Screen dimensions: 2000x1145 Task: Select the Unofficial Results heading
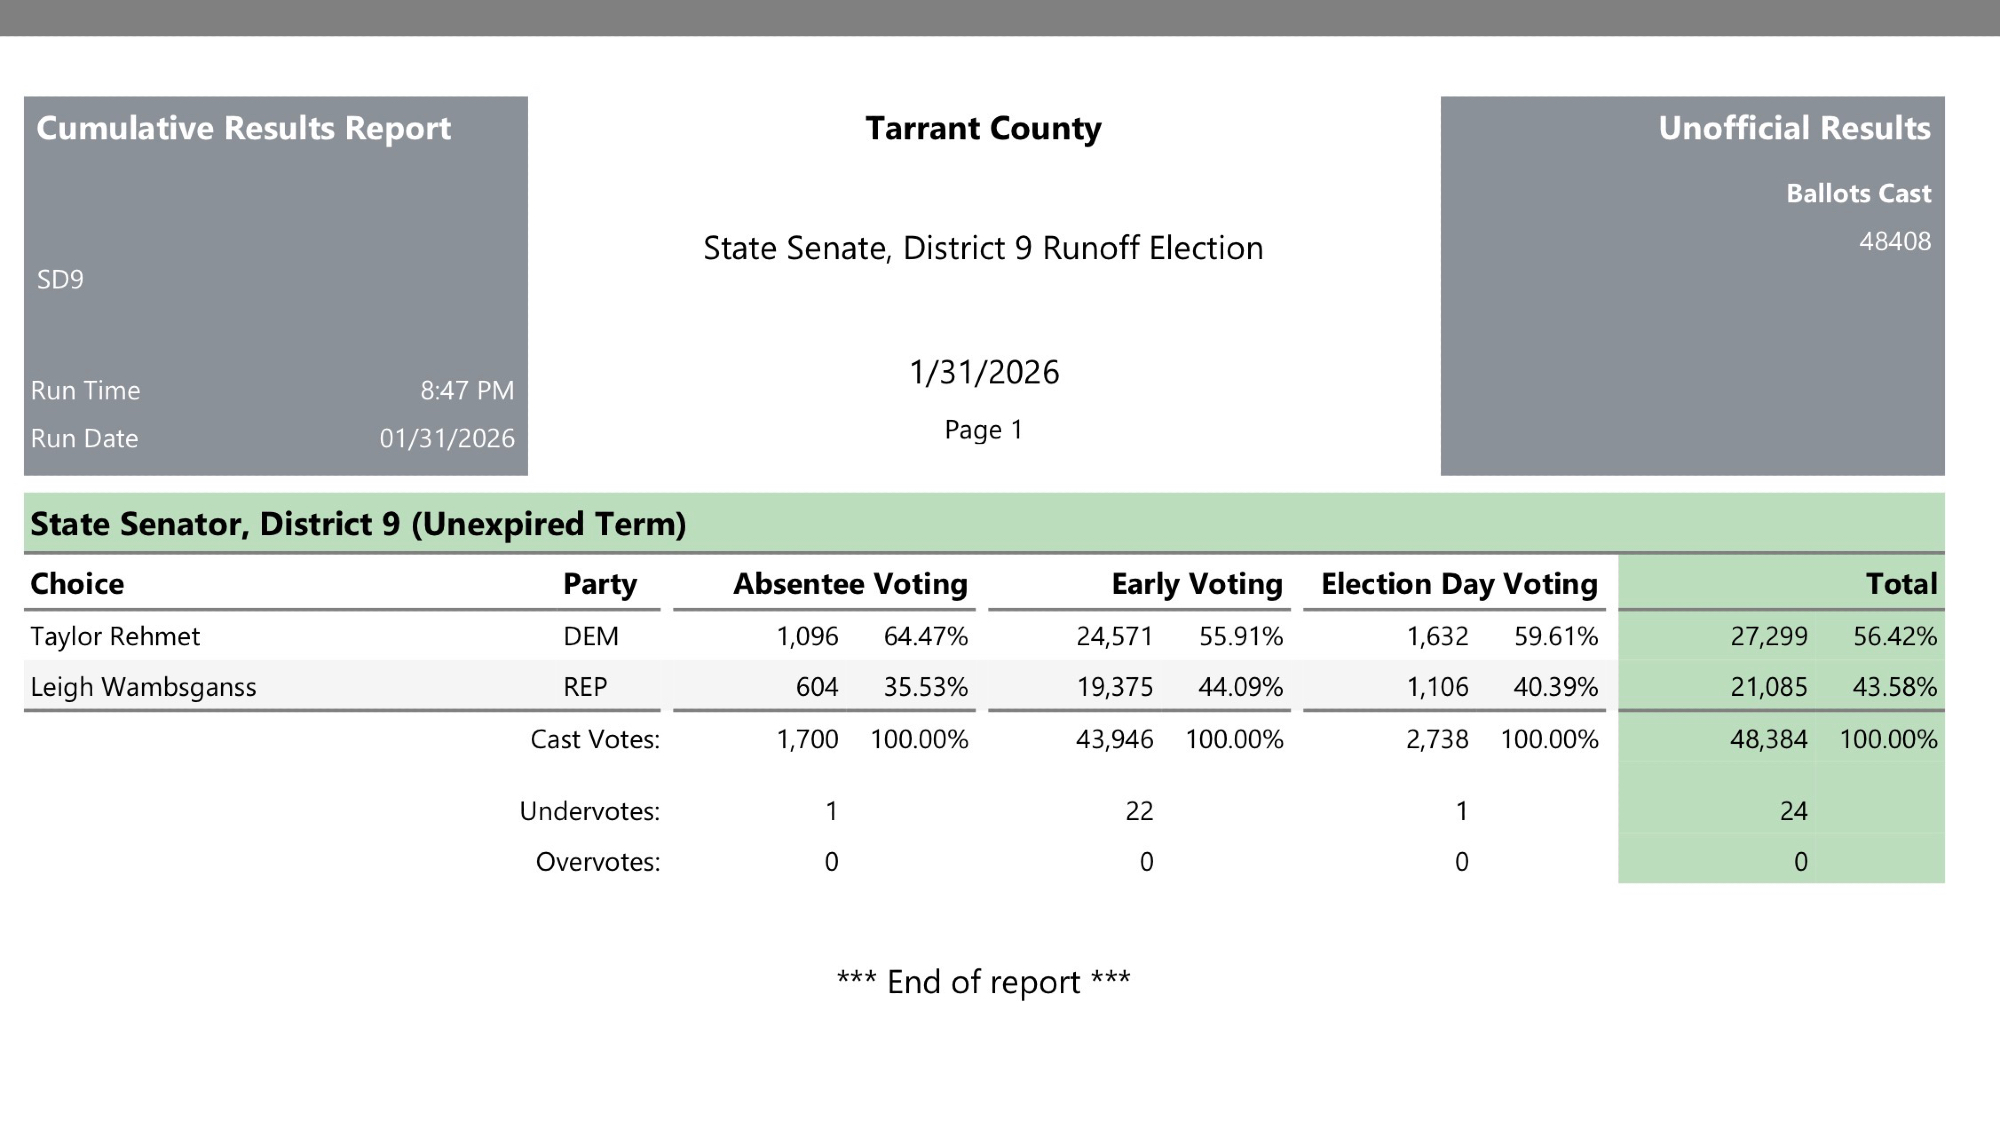tap(1794, 128)
